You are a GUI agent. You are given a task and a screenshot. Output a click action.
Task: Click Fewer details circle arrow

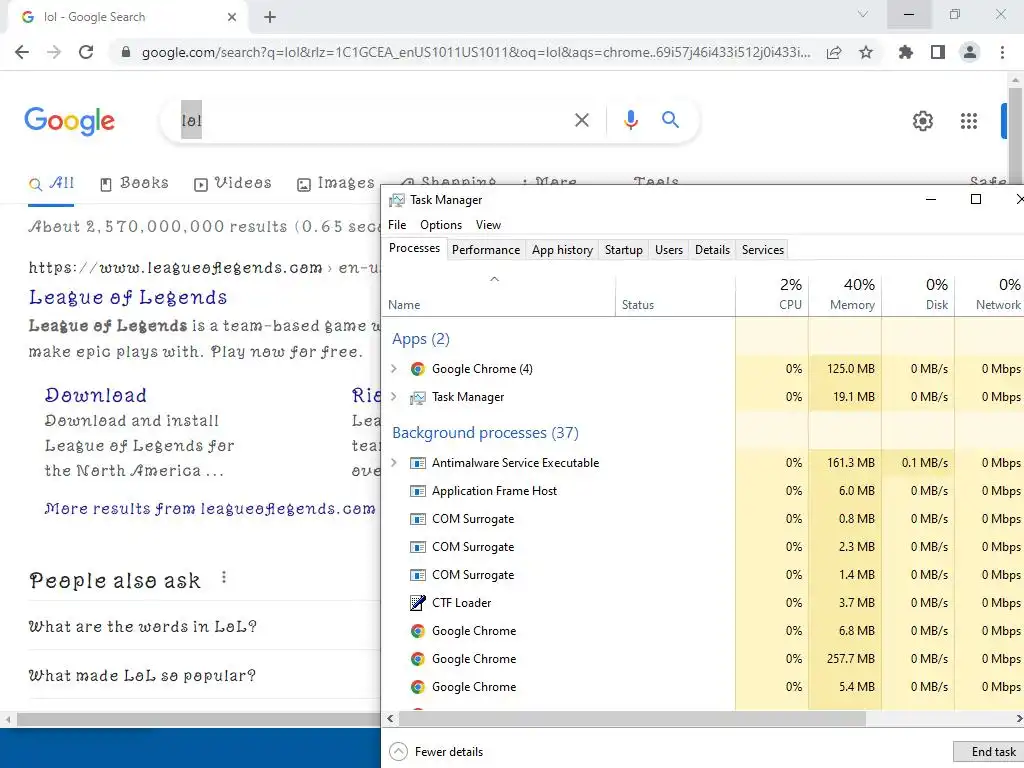398,752
